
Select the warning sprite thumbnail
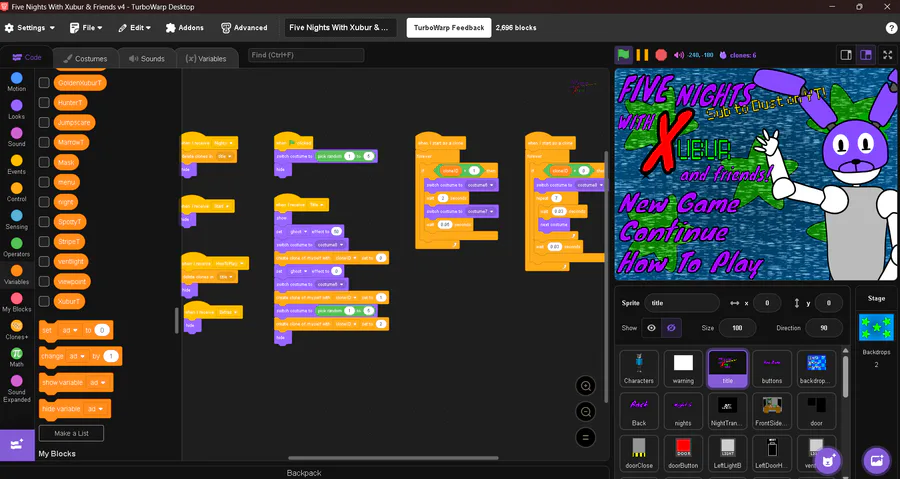click(683, 368)
